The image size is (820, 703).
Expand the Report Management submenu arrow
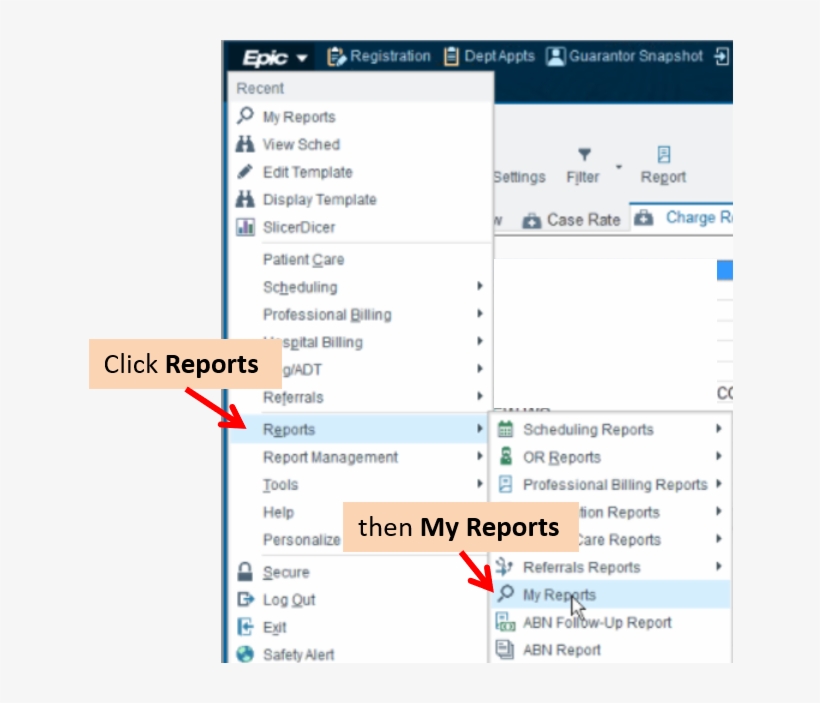pos(480,456)
